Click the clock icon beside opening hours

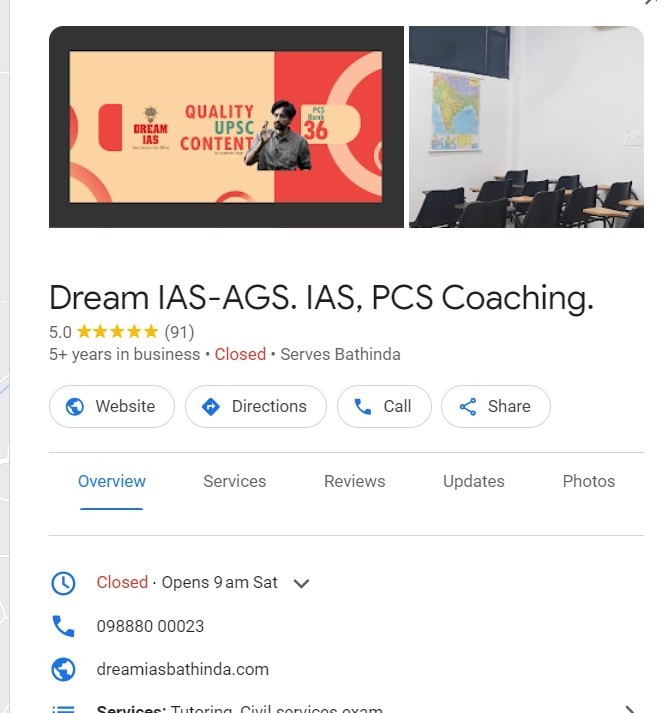[63, 583]
